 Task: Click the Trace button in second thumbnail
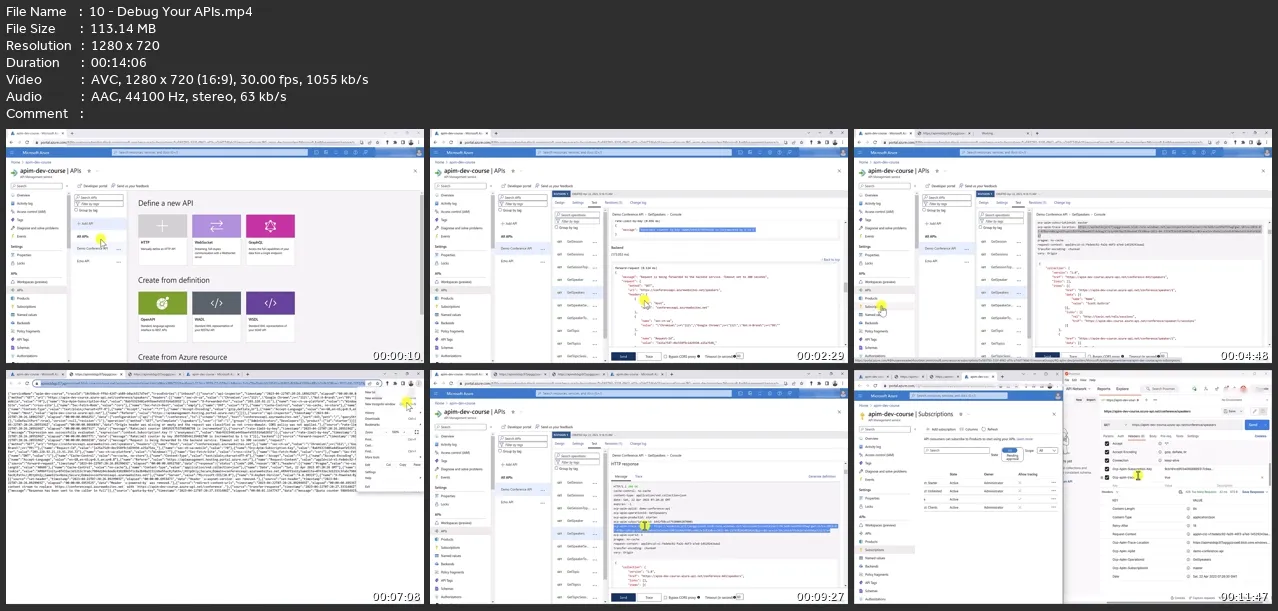649,356
